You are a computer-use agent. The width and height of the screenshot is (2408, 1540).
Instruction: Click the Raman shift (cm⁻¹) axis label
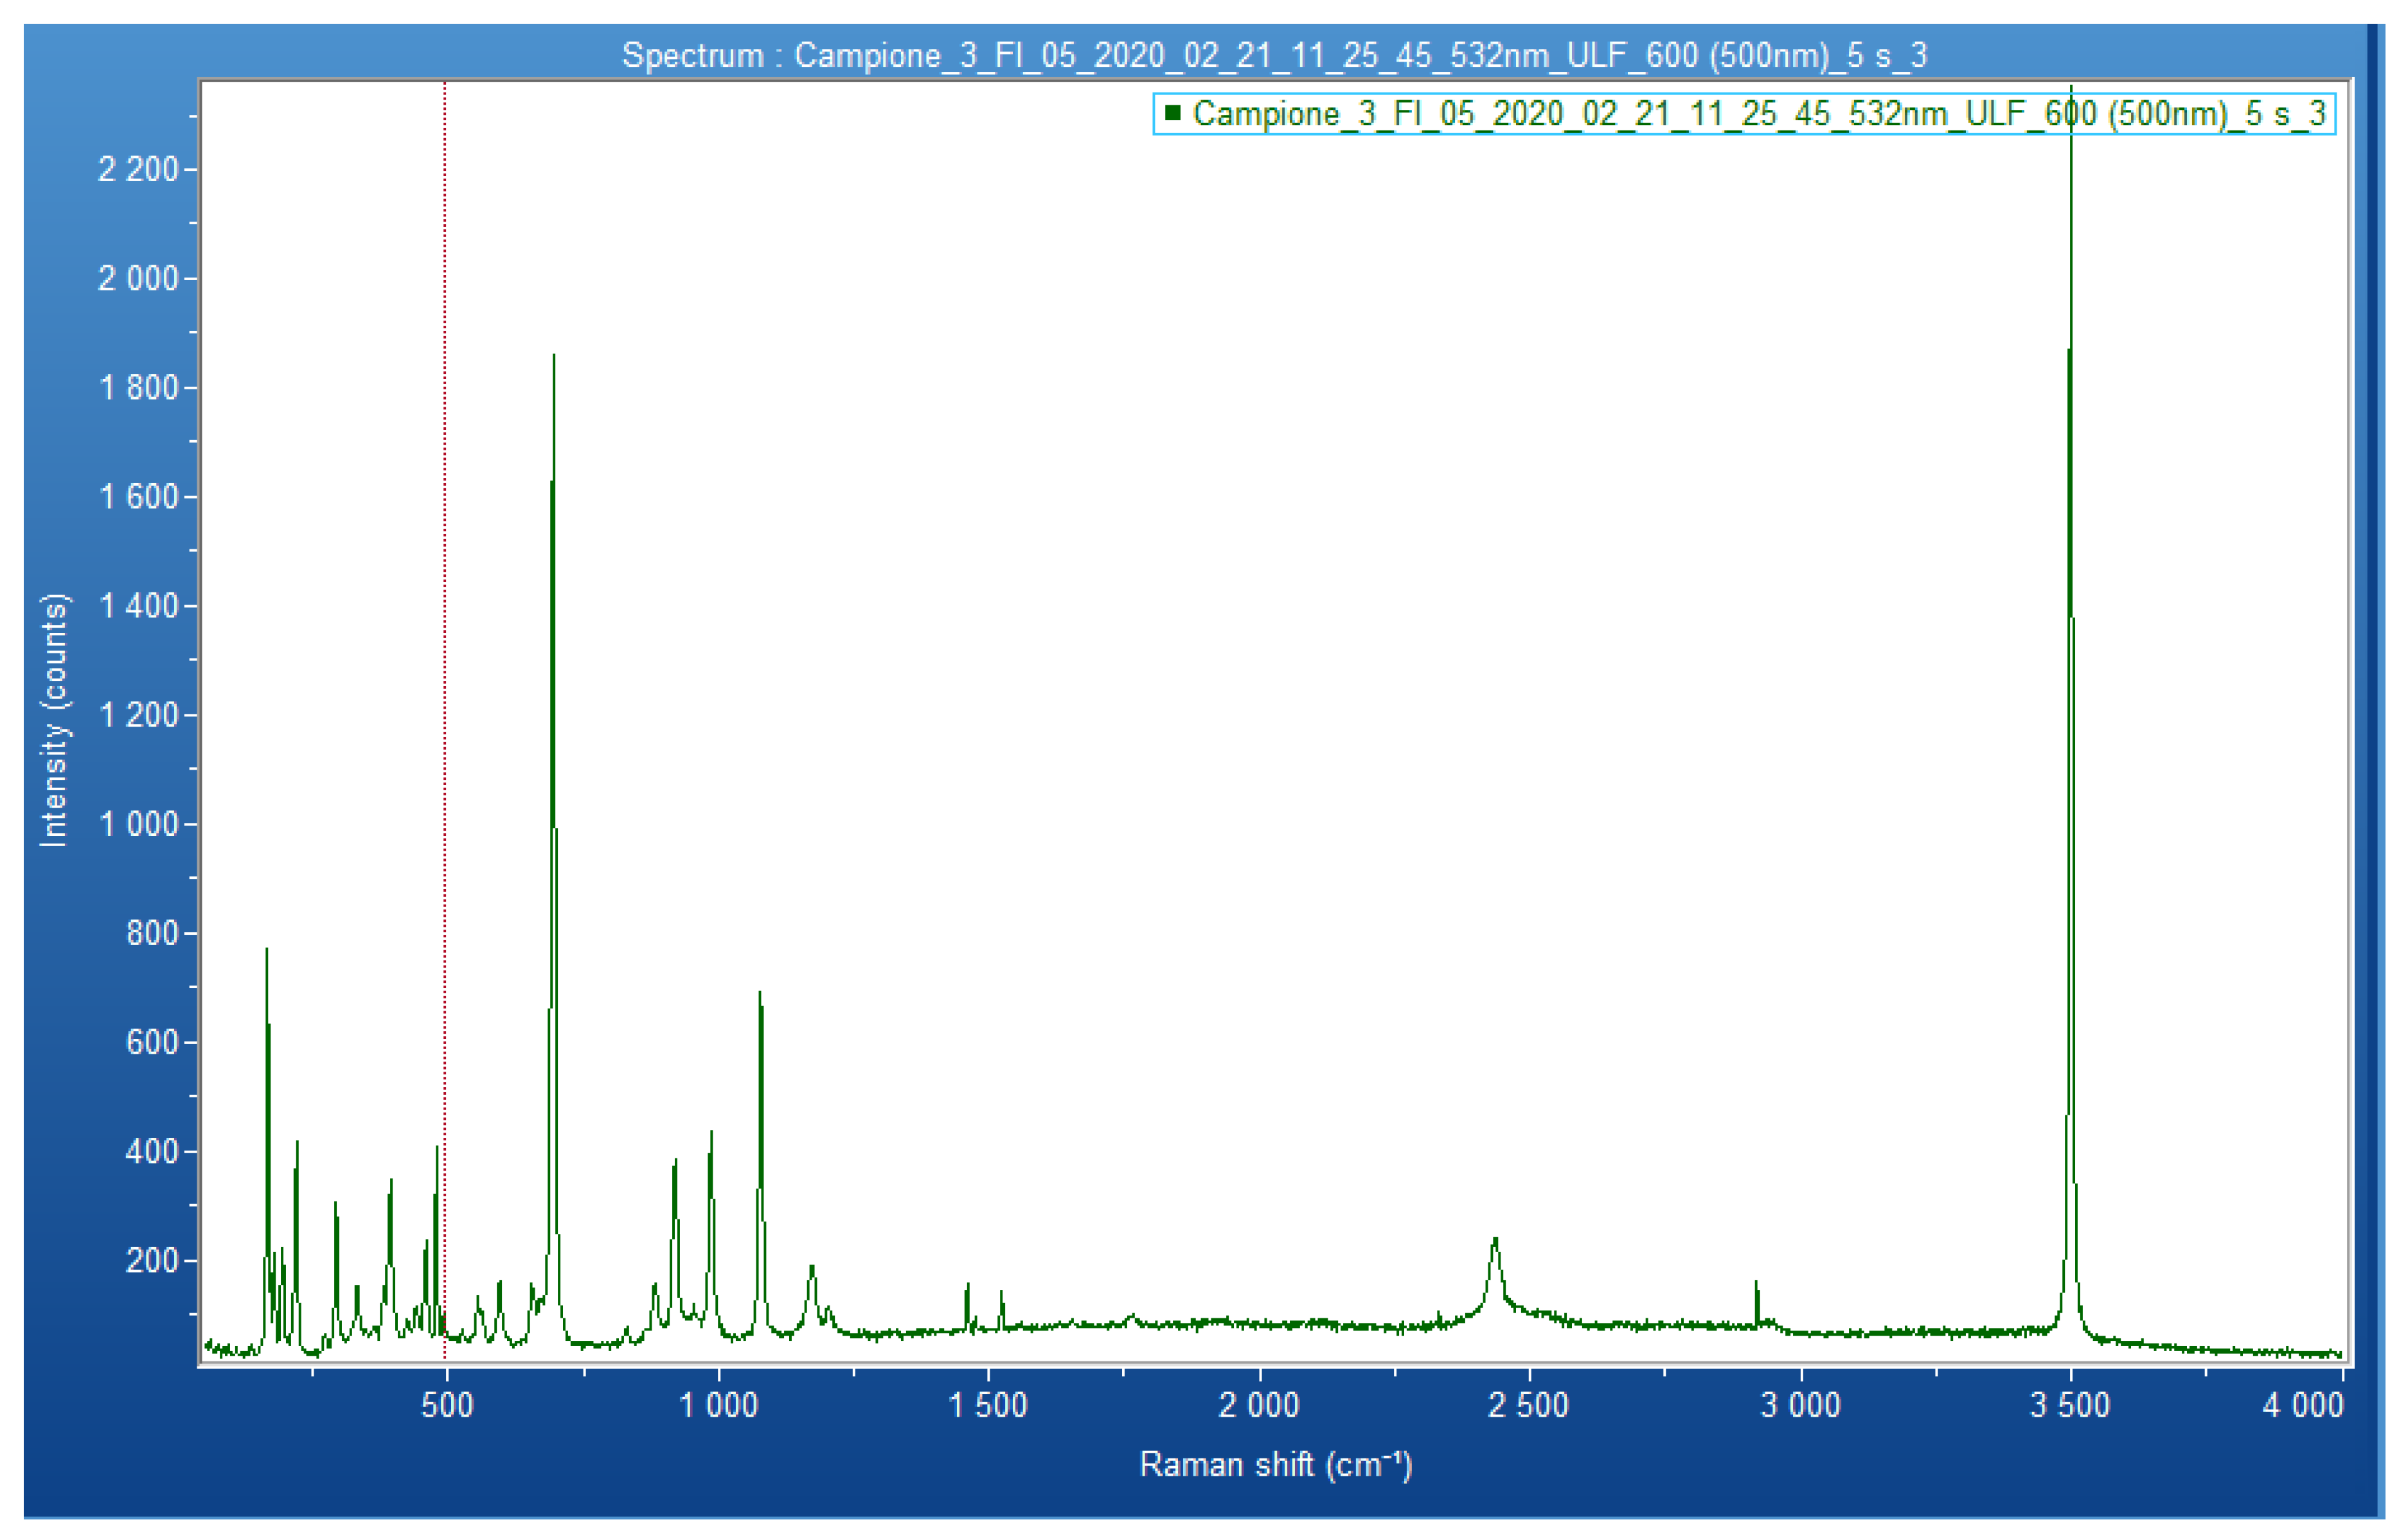tap(1275, 1464)
